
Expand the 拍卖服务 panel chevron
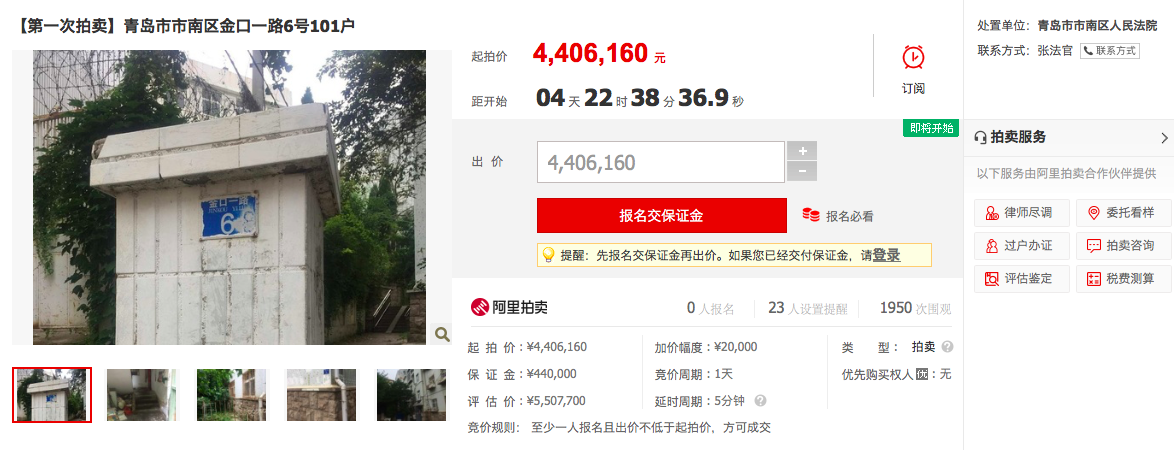coord(1164,138)
